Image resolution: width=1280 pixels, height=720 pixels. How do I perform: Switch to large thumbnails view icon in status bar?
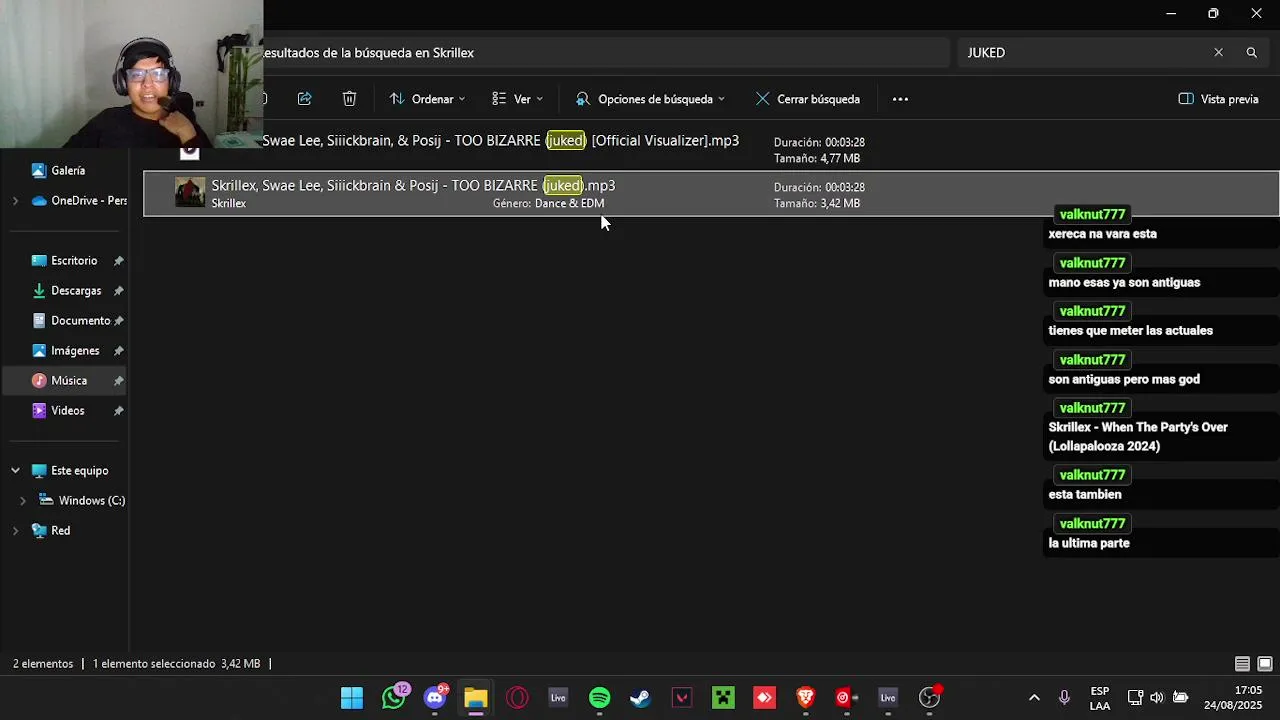[1265, 664]
